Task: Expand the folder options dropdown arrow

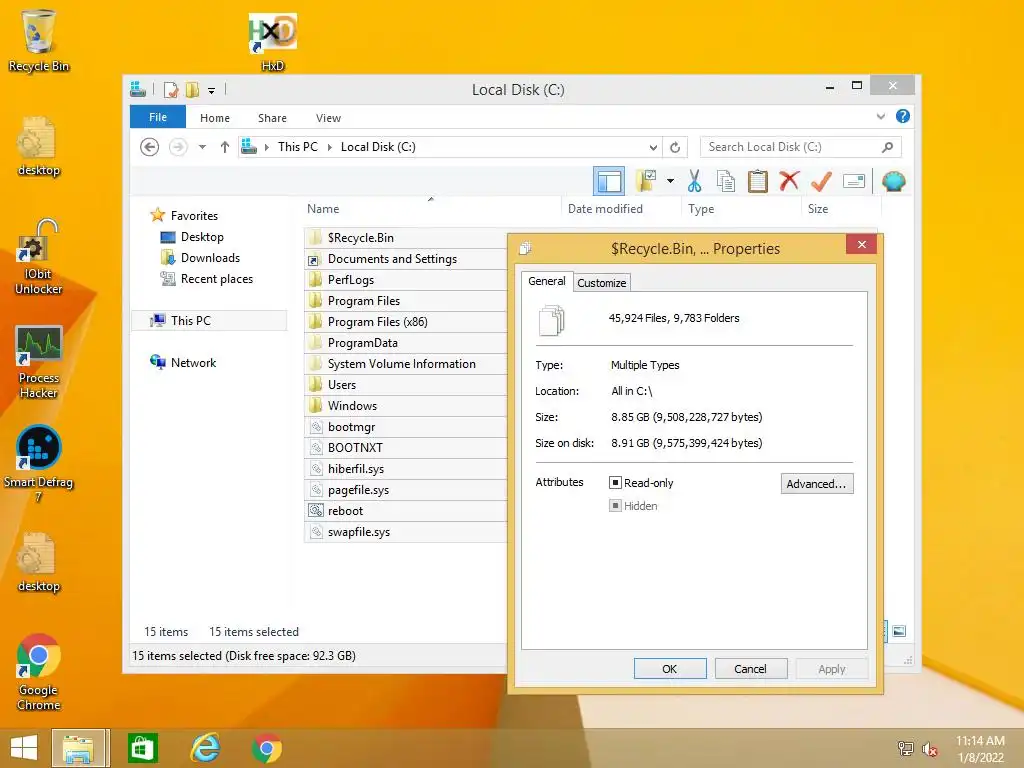Action: click(x=670, y=181)
